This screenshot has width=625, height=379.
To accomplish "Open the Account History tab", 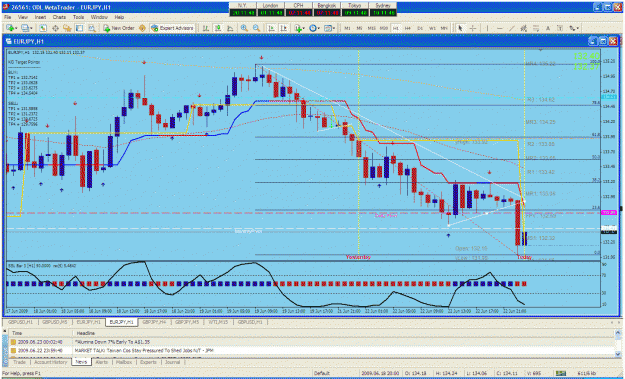I will point(51,362).
